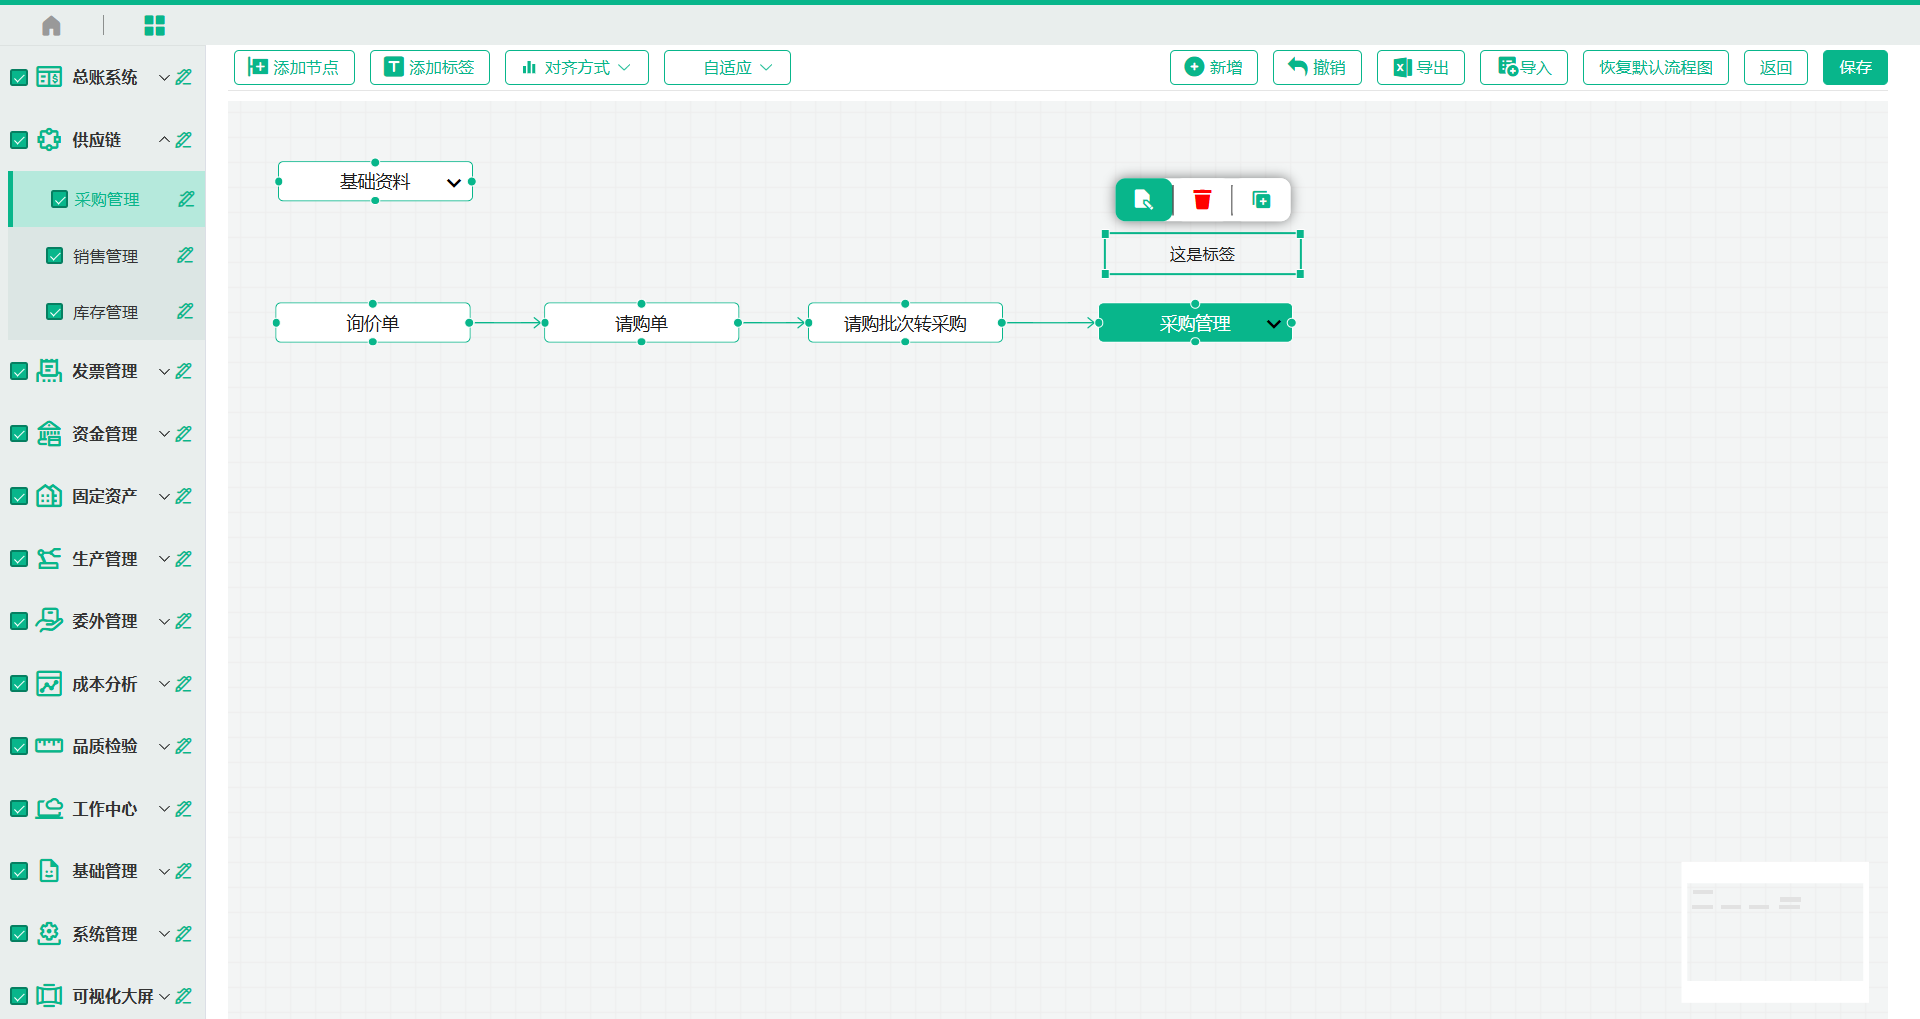
Task: Open the grid apps icon
Action: coord(154,25)
